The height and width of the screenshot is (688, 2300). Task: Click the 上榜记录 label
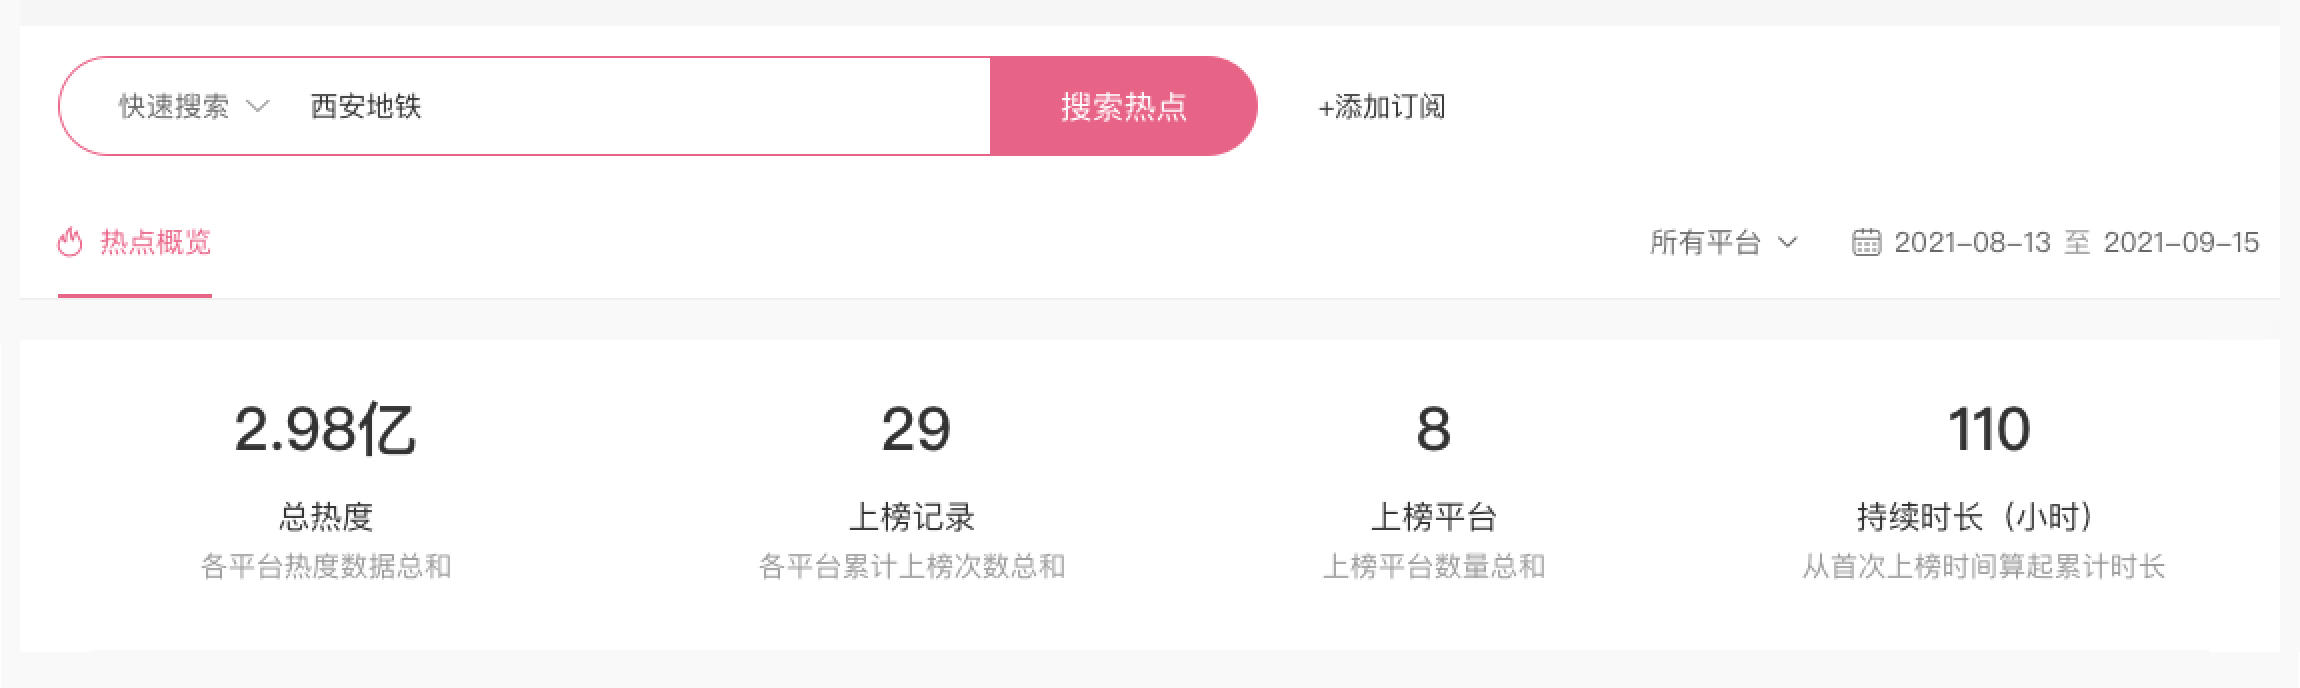[x=911, y=517]
